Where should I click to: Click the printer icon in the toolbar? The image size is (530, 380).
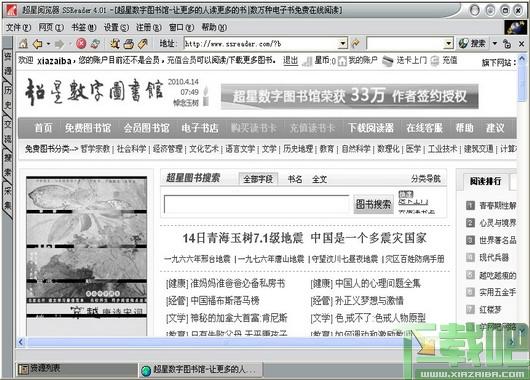click(x=129, y=44)
